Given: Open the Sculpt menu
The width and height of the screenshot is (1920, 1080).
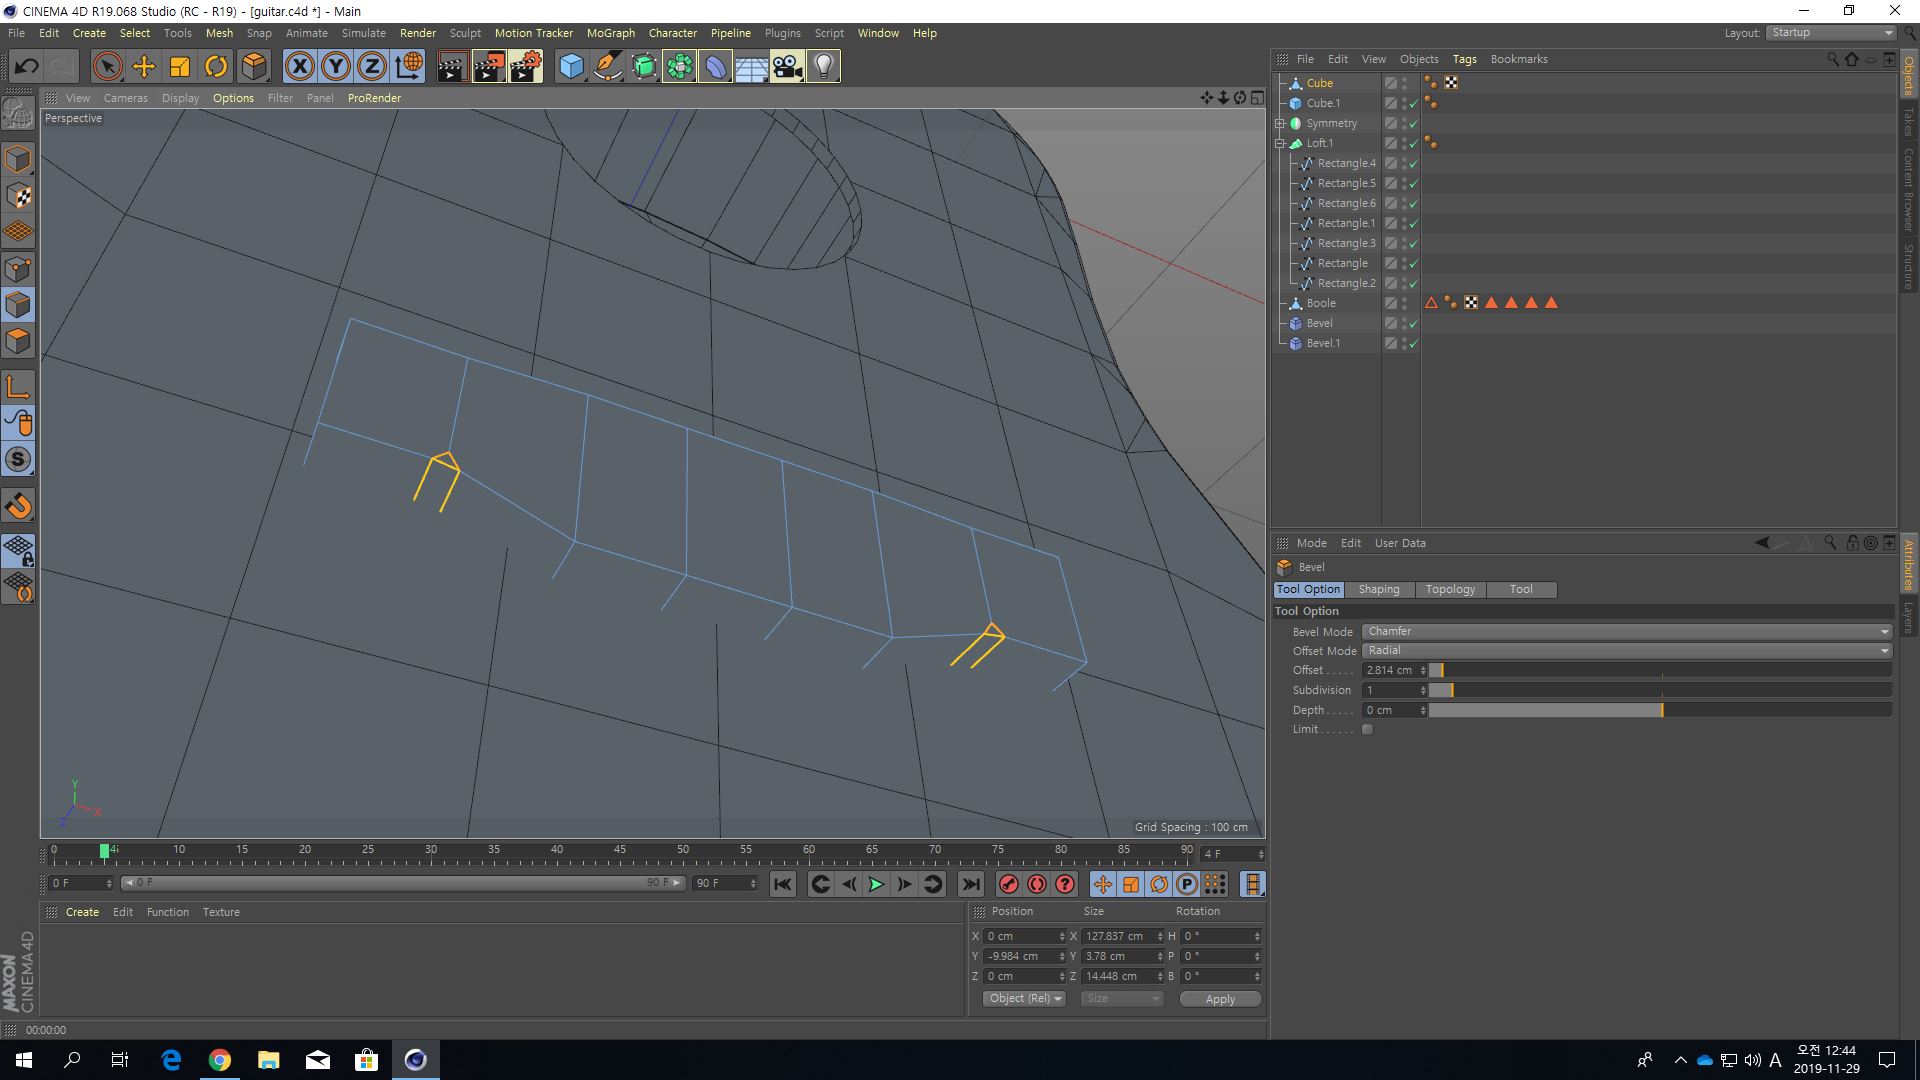Looking at the screenshot, I should 465,33.
